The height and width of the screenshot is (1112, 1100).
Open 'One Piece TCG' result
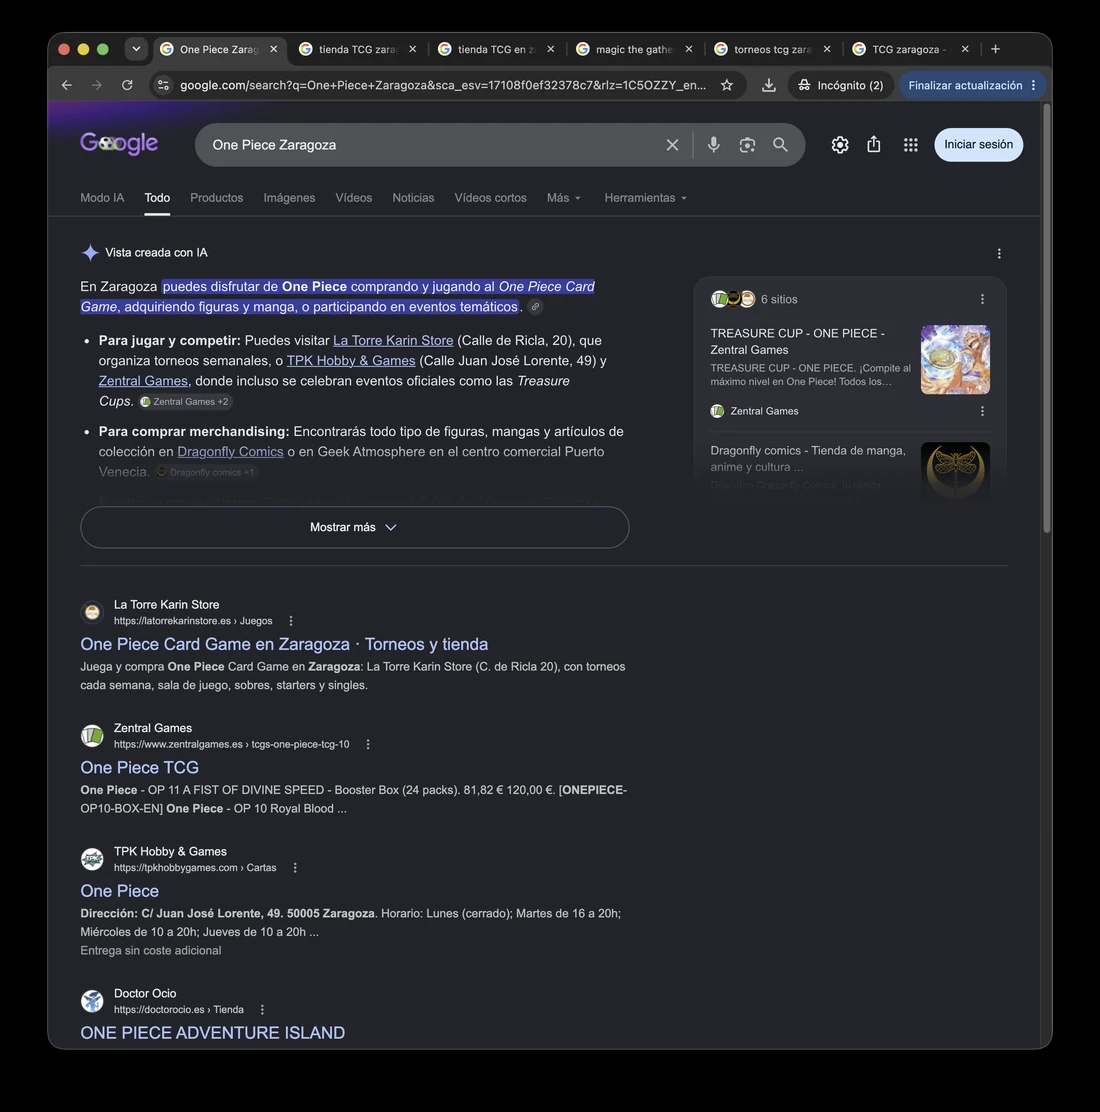pyautogui.click(x=139, y=767)
